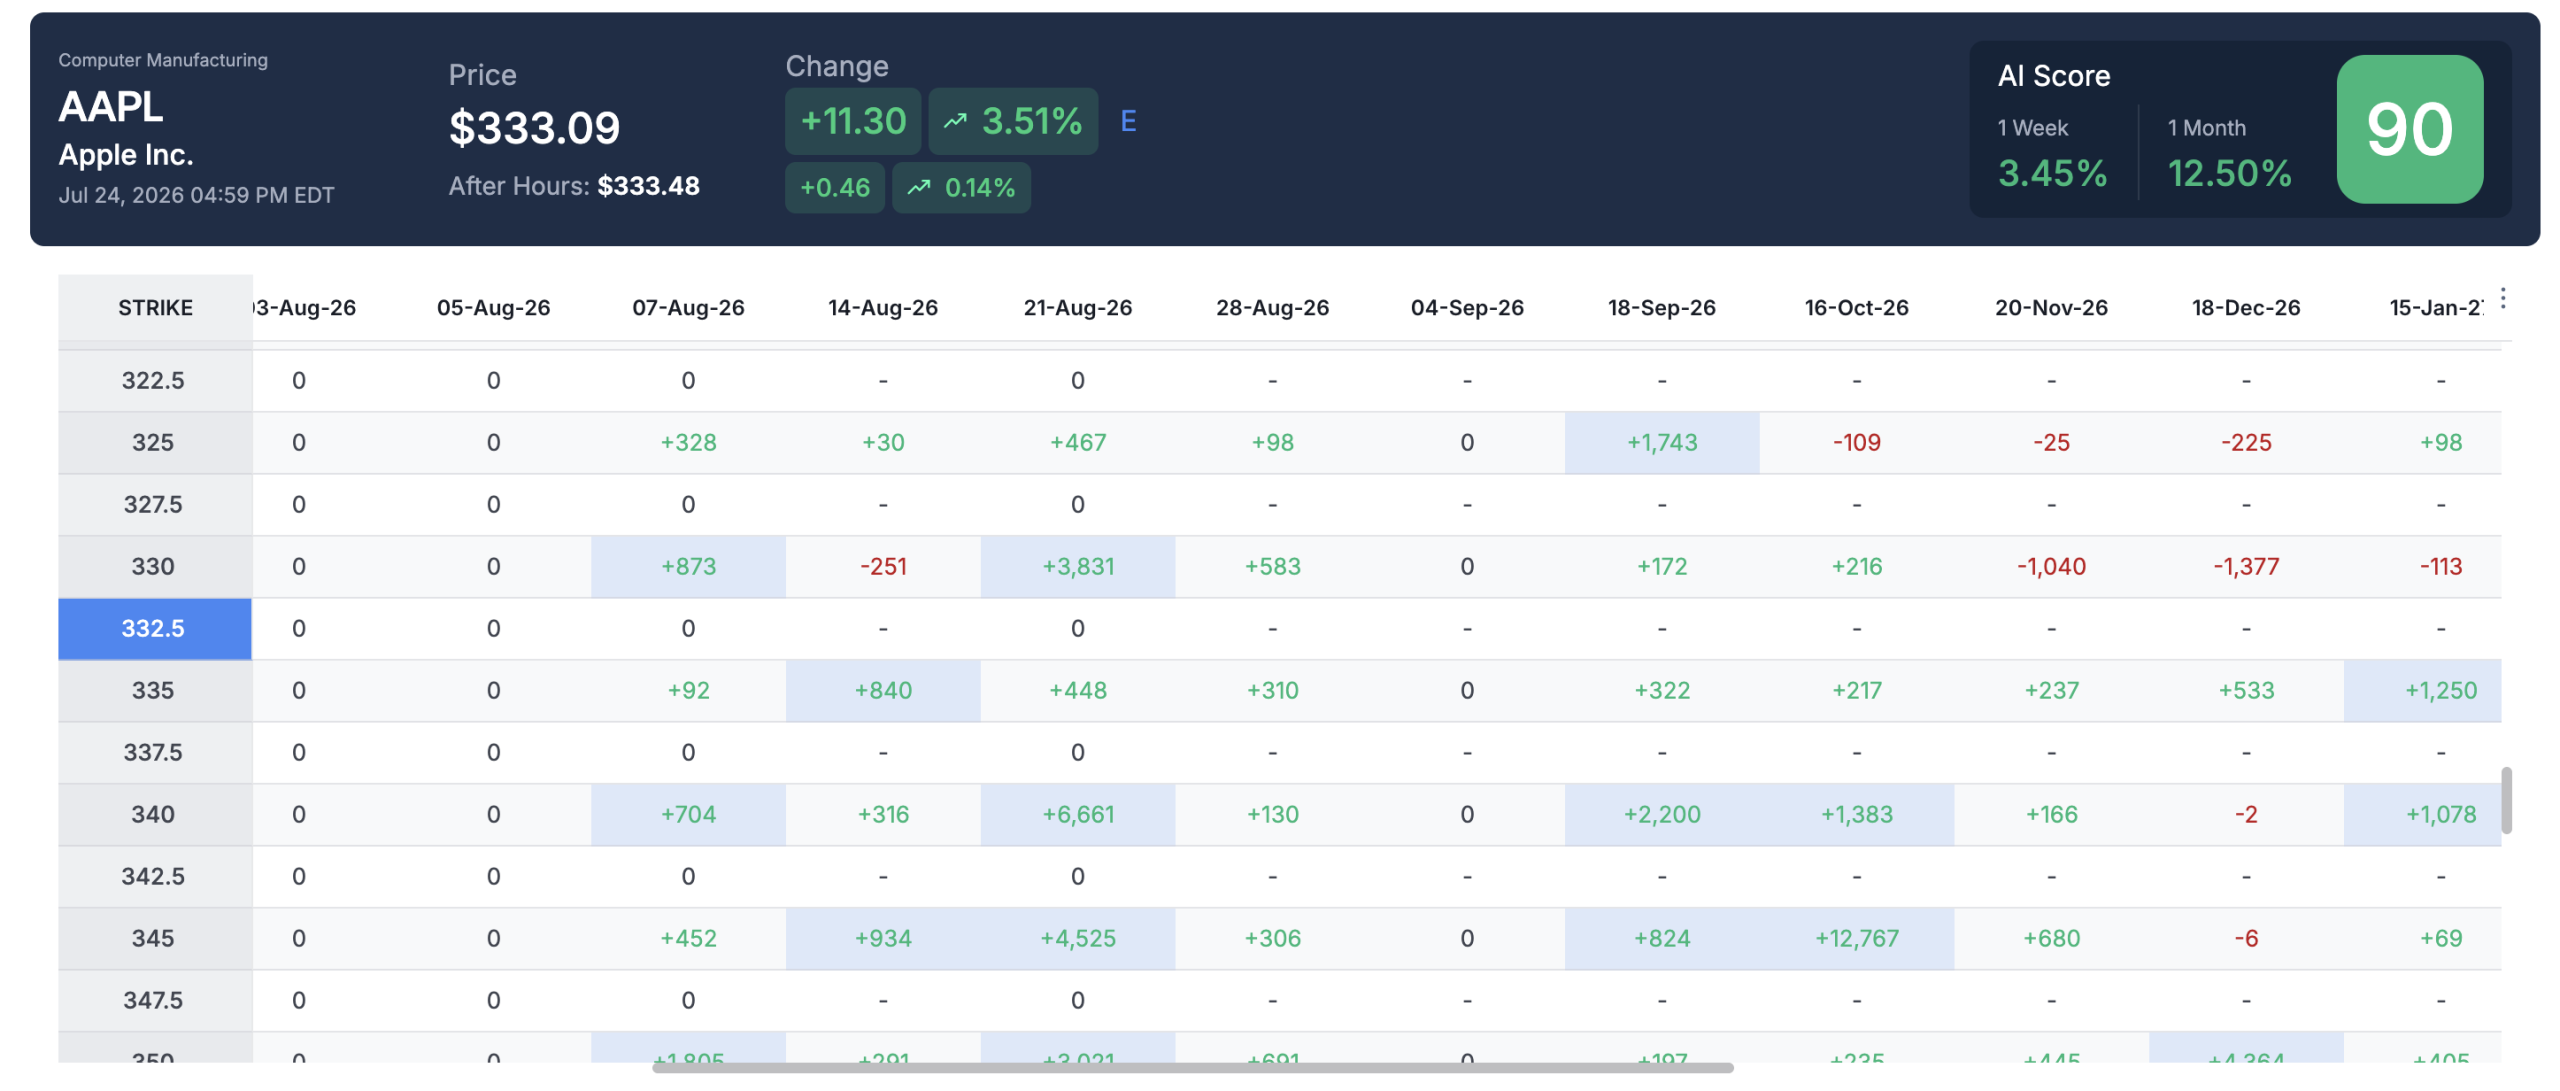Click the +4,525 cell in 345 row
This screenshot has height=1091, width=2560.
click(1077, 938)
